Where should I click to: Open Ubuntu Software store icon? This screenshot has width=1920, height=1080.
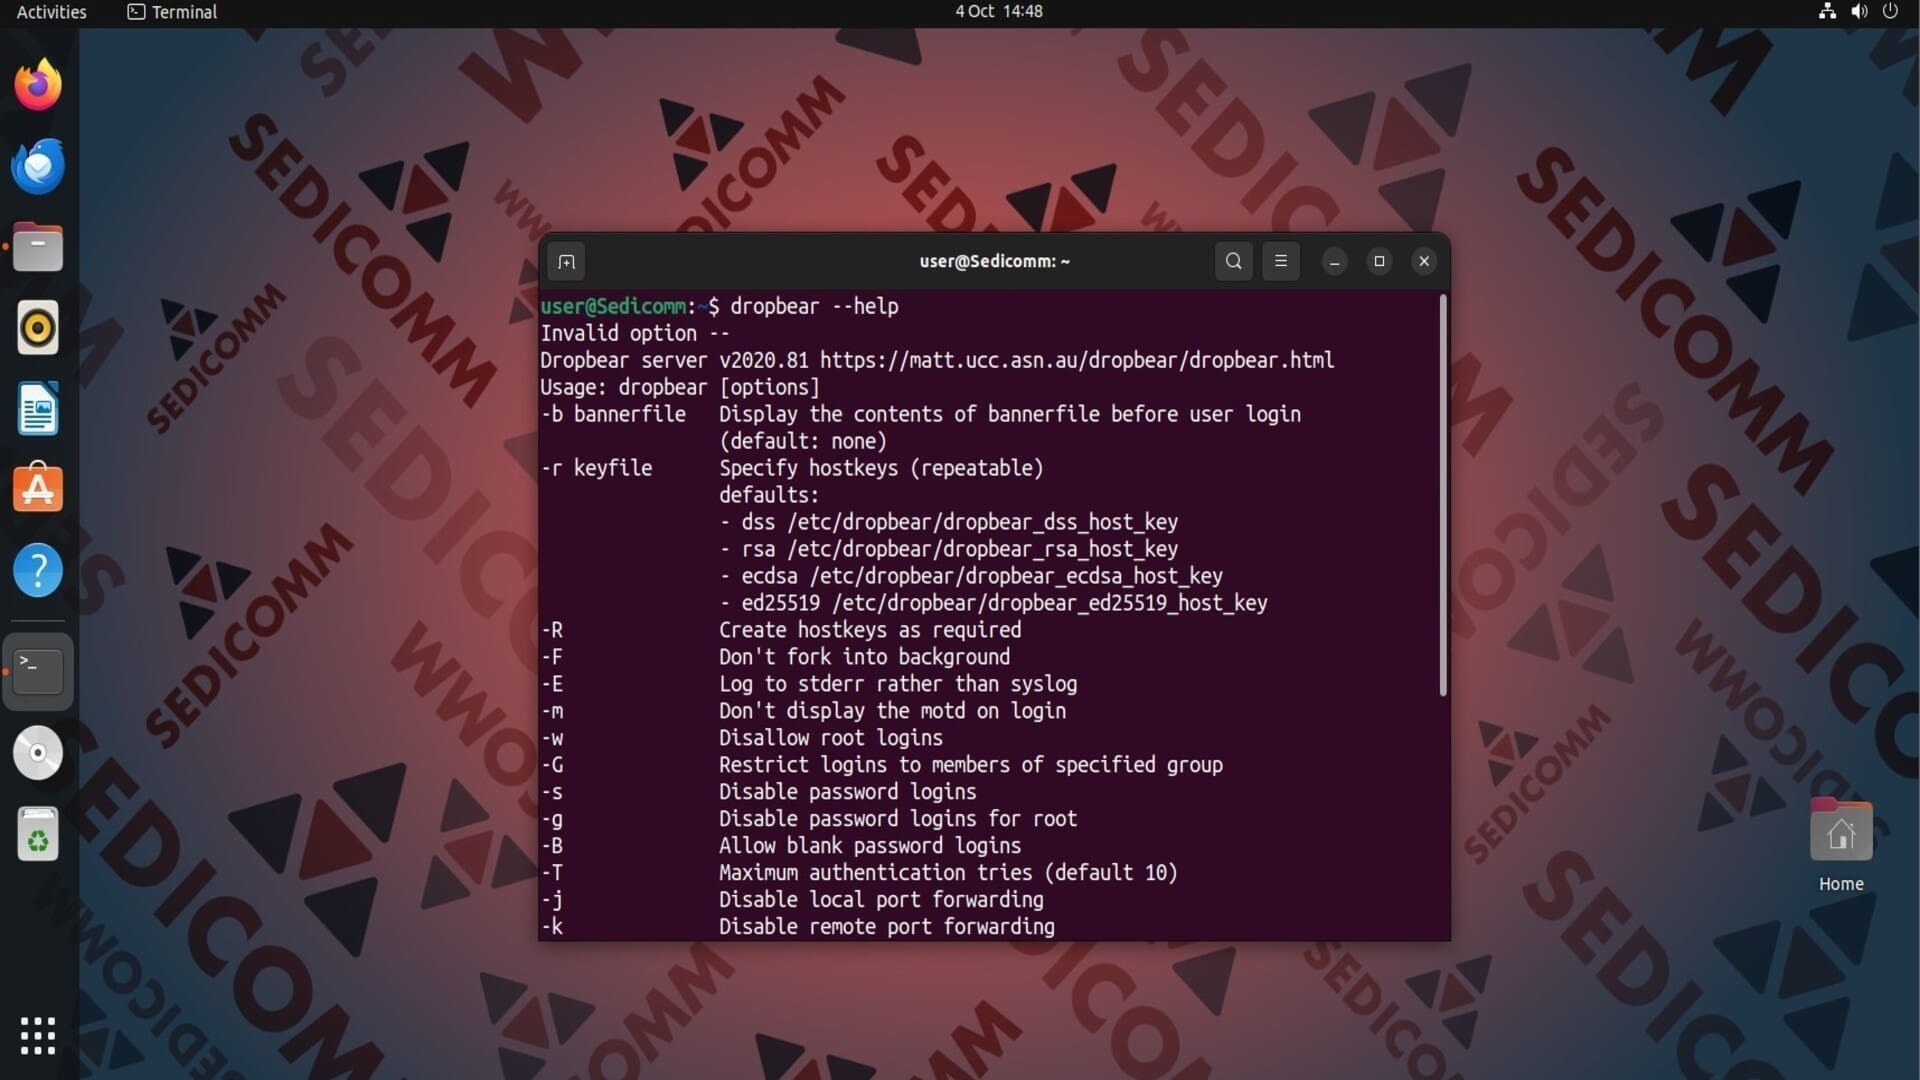[x=38, y=490]
